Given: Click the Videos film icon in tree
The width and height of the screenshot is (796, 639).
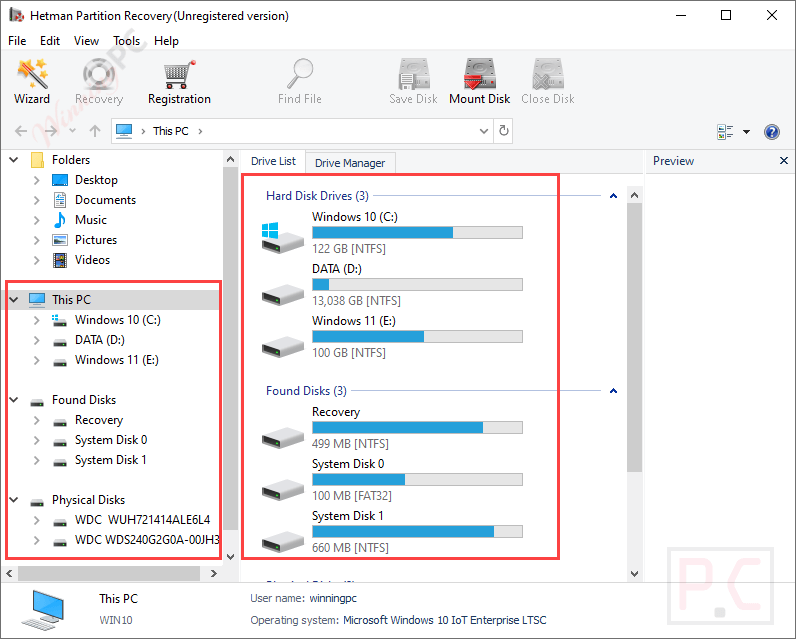Looking at the screenshot, I should point(60,260).
